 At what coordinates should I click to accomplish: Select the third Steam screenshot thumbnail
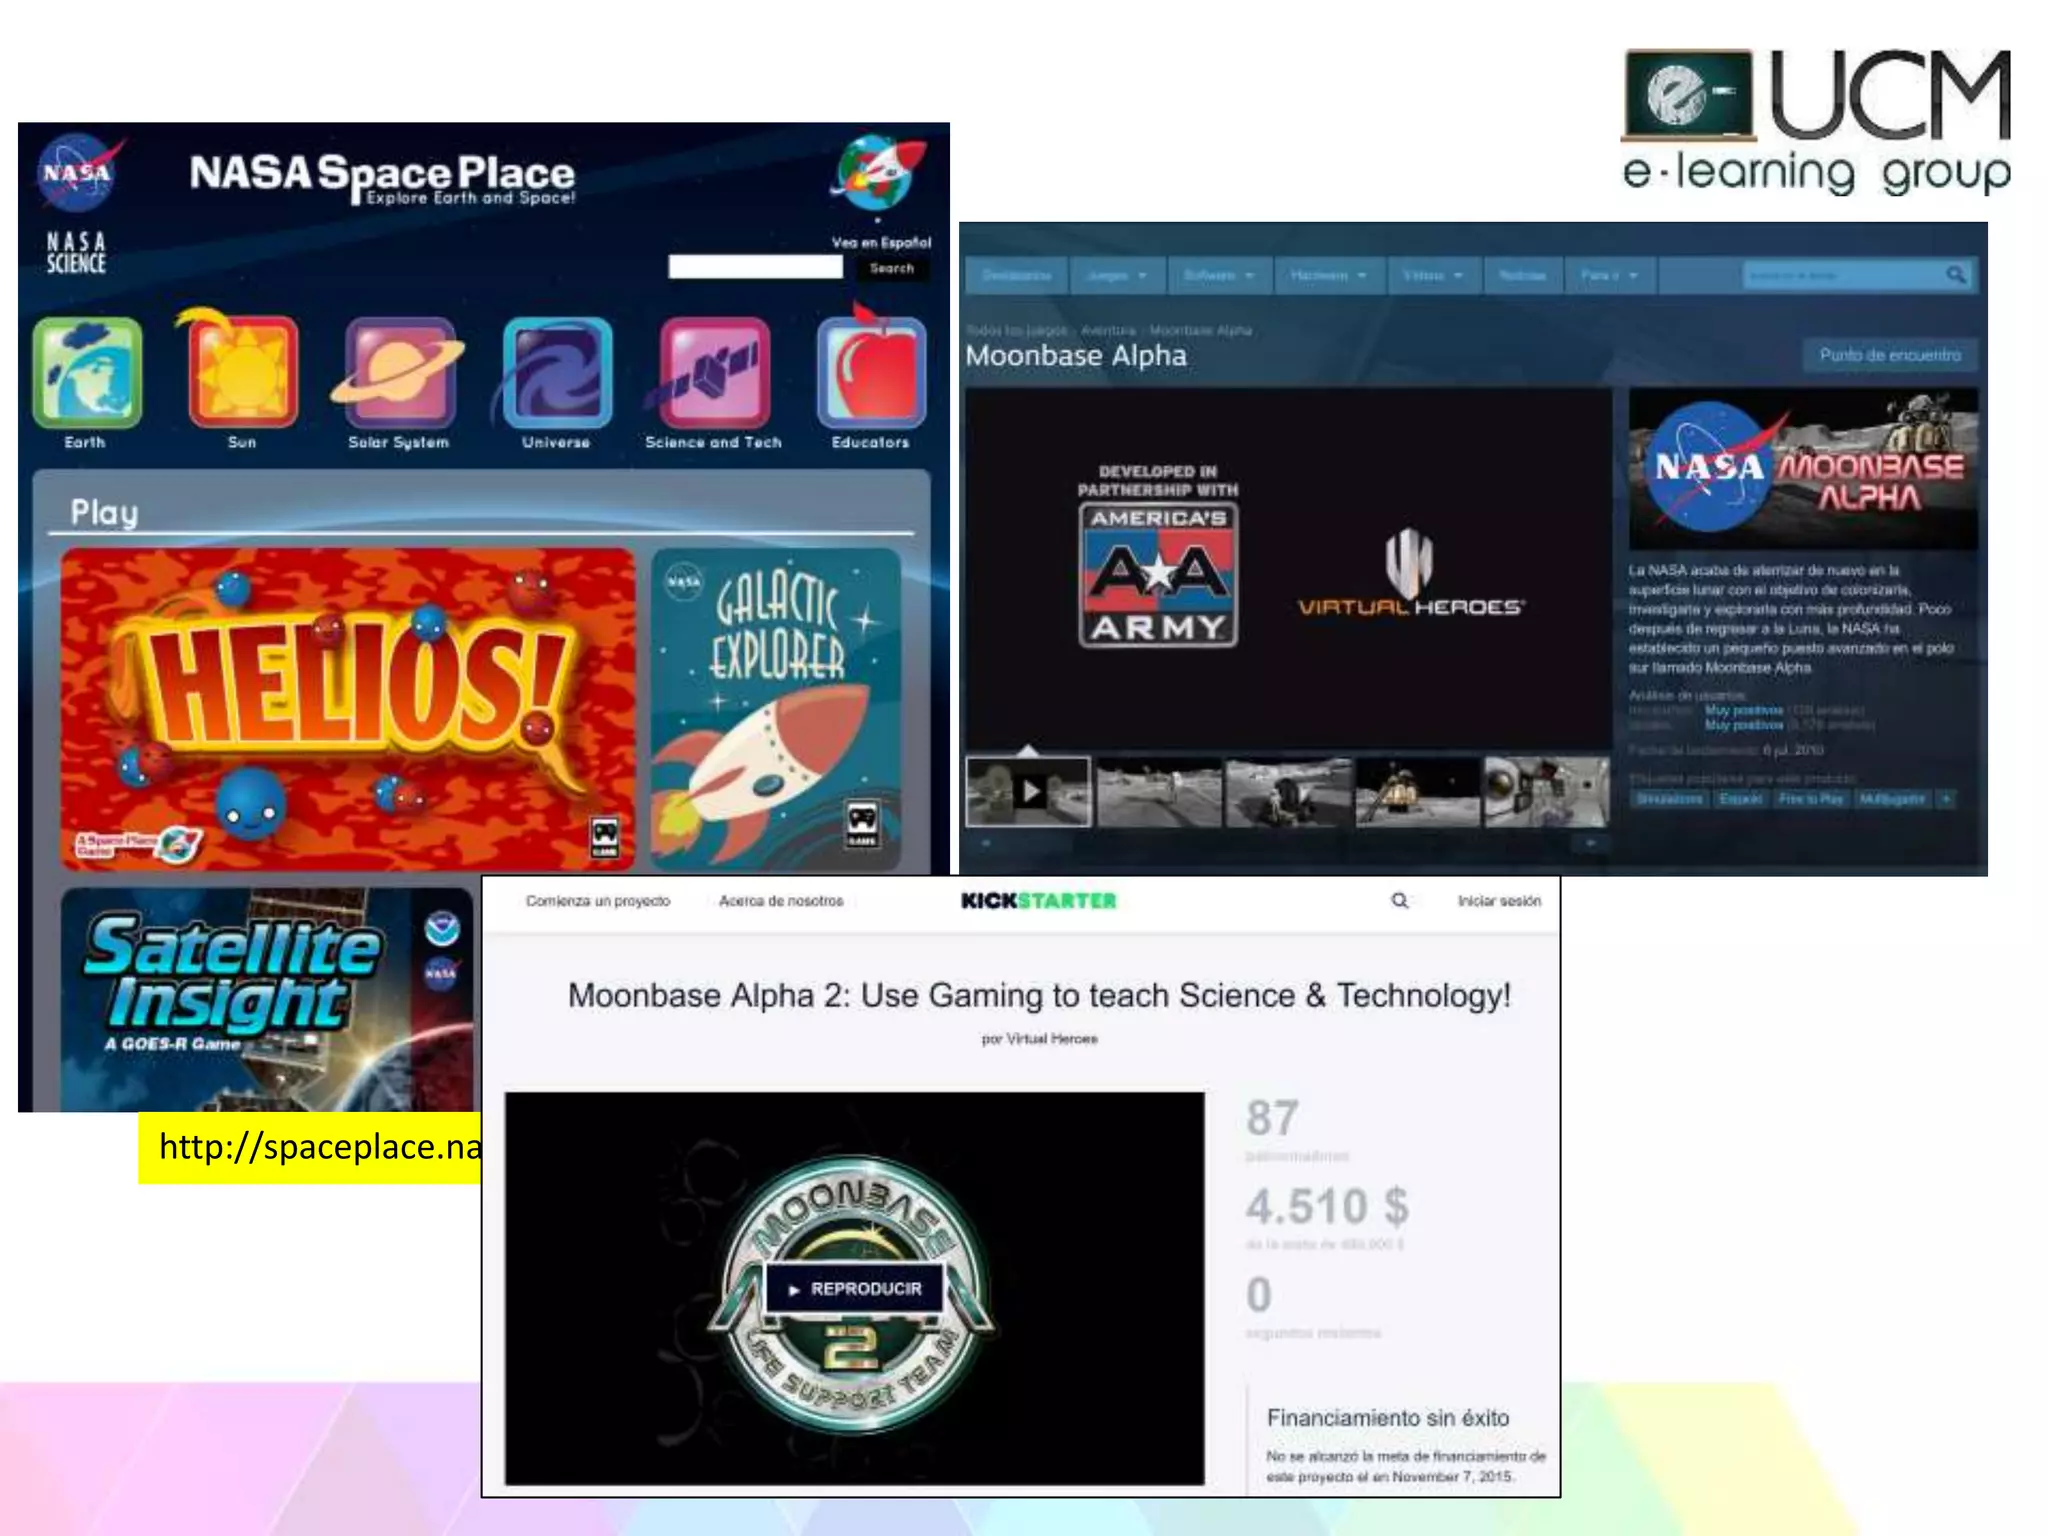click(1288, 791)
